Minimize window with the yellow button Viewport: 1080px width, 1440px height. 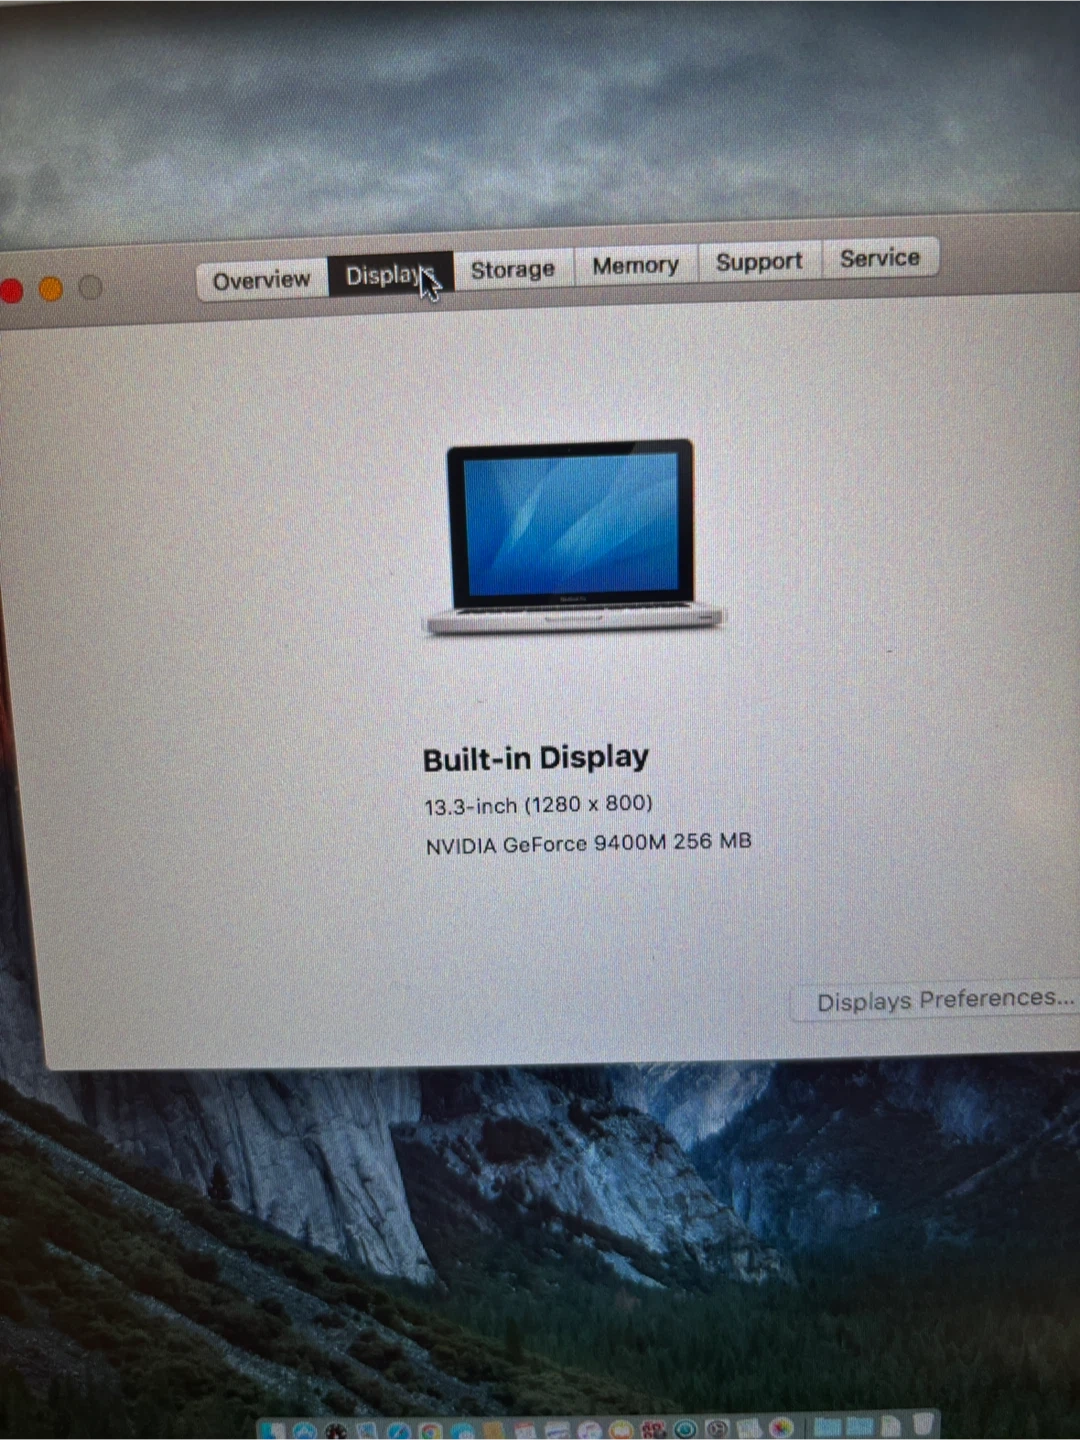coord(51,289)
